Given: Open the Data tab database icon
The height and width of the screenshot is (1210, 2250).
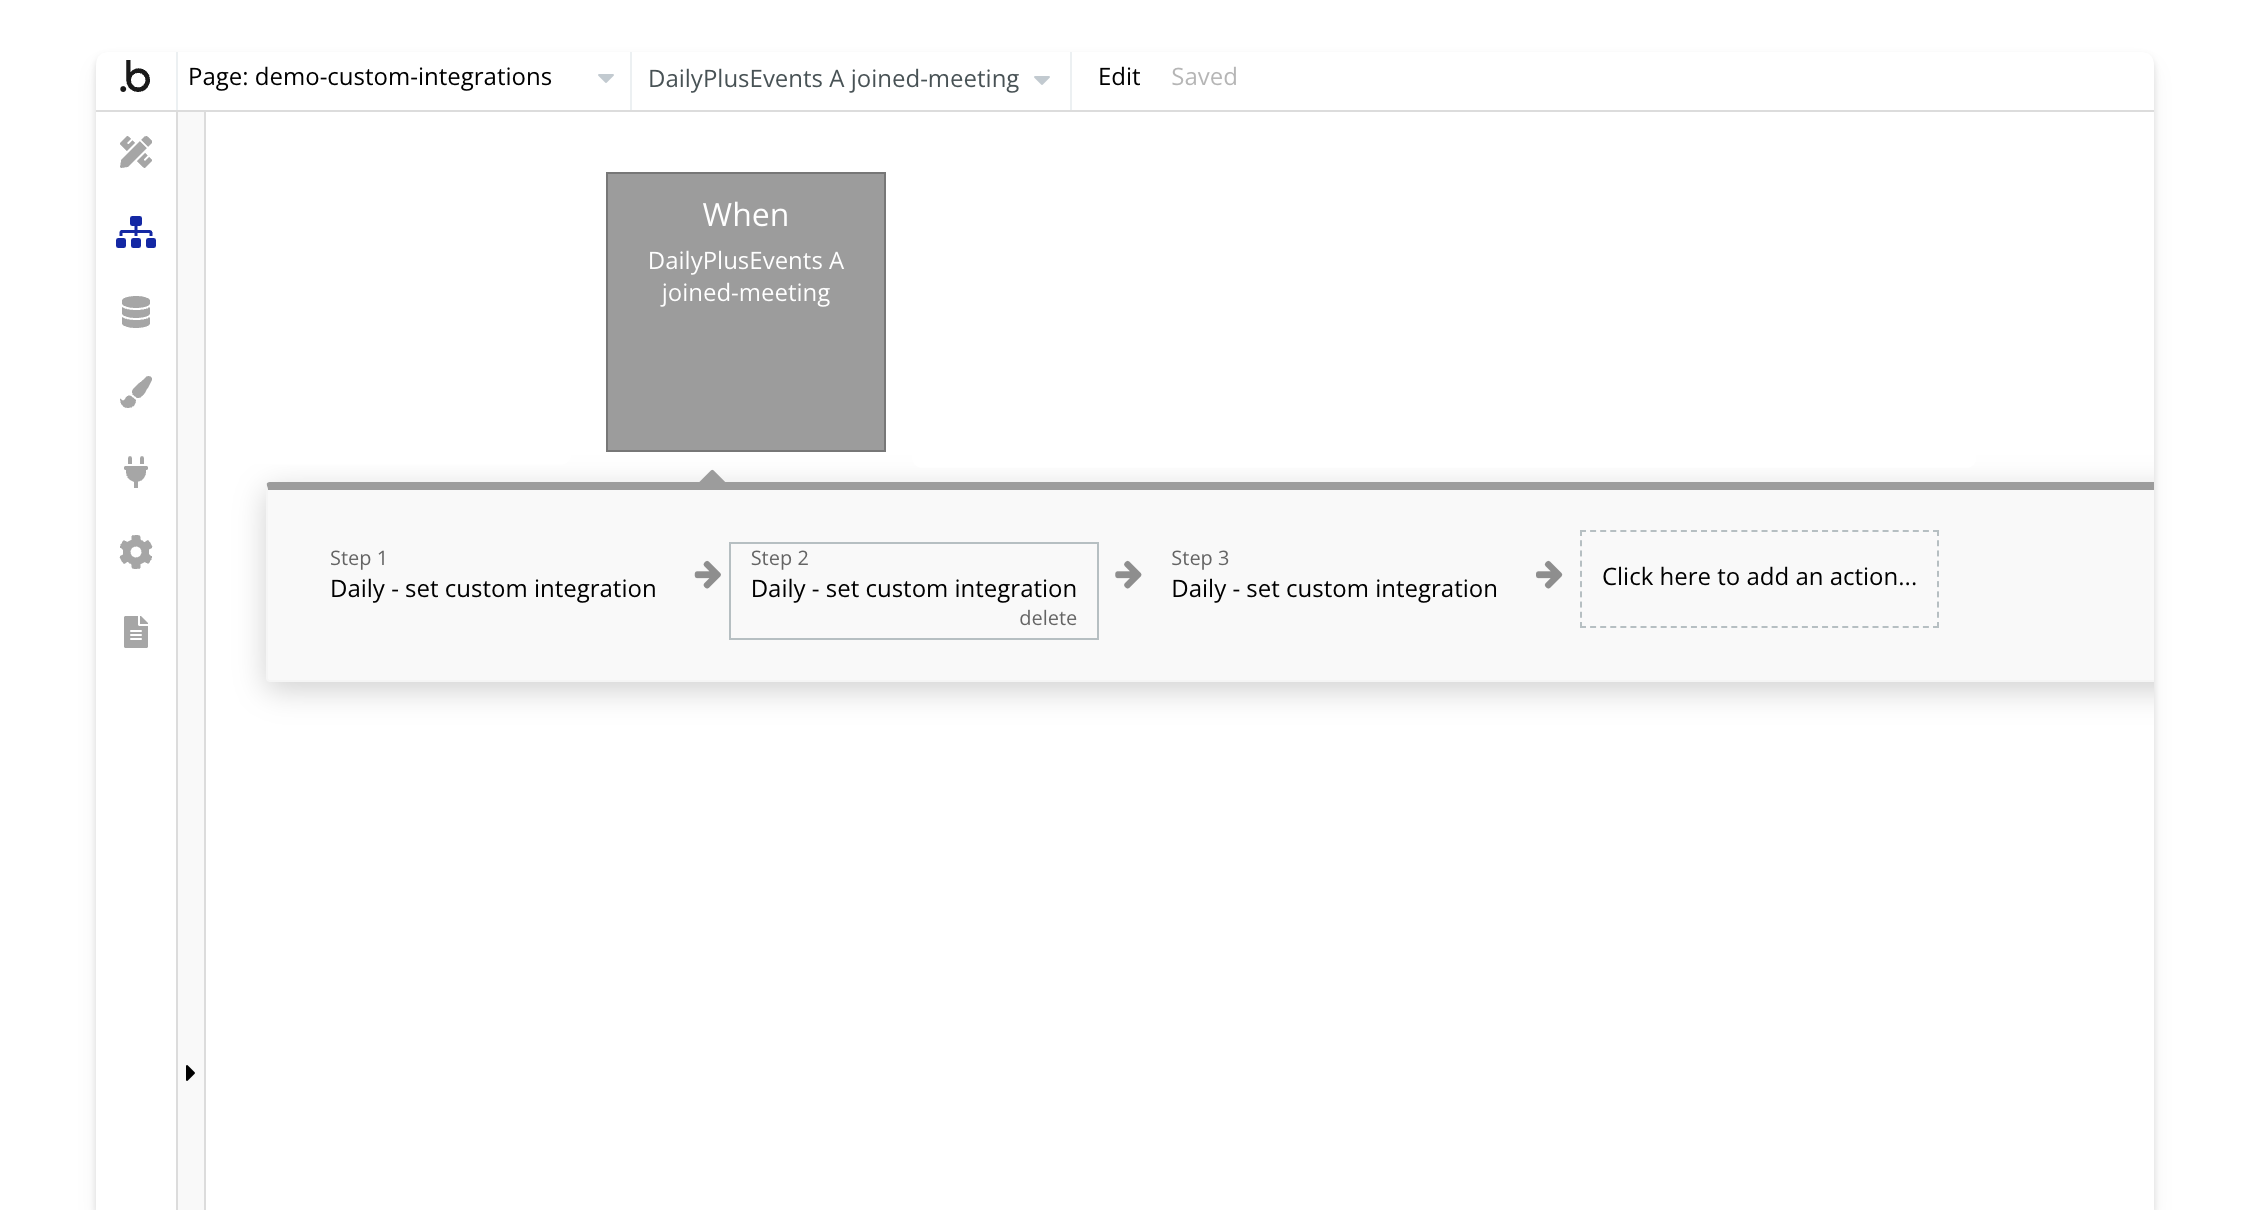Looking at the screenshot, I should tap(136, 312).
